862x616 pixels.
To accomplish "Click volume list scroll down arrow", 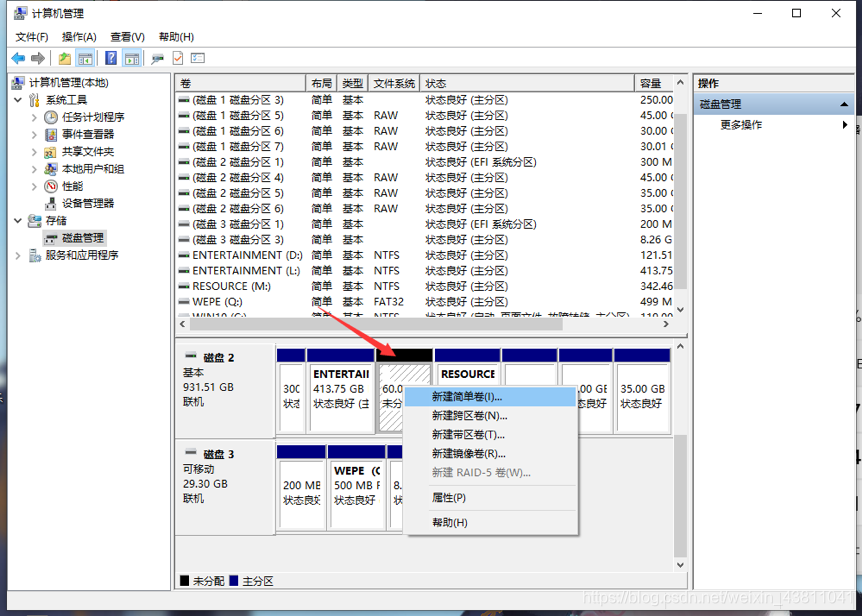I will pyautogui.click(x=680, y=310).
